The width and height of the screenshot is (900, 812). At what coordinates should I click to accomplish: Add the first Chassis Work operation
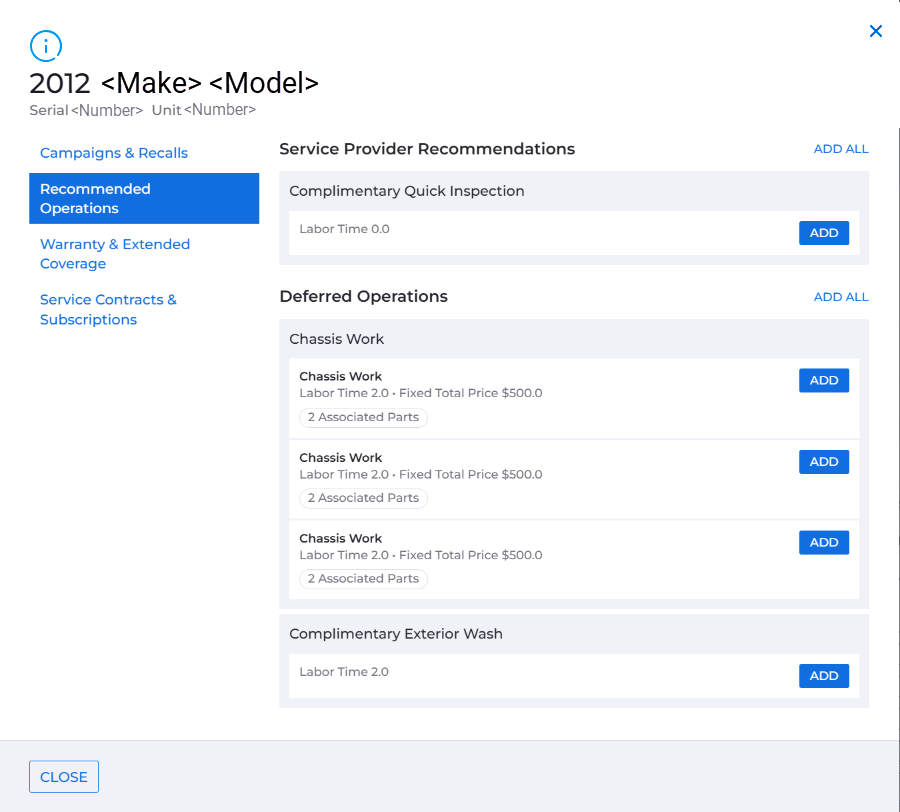tap(824, 380)
